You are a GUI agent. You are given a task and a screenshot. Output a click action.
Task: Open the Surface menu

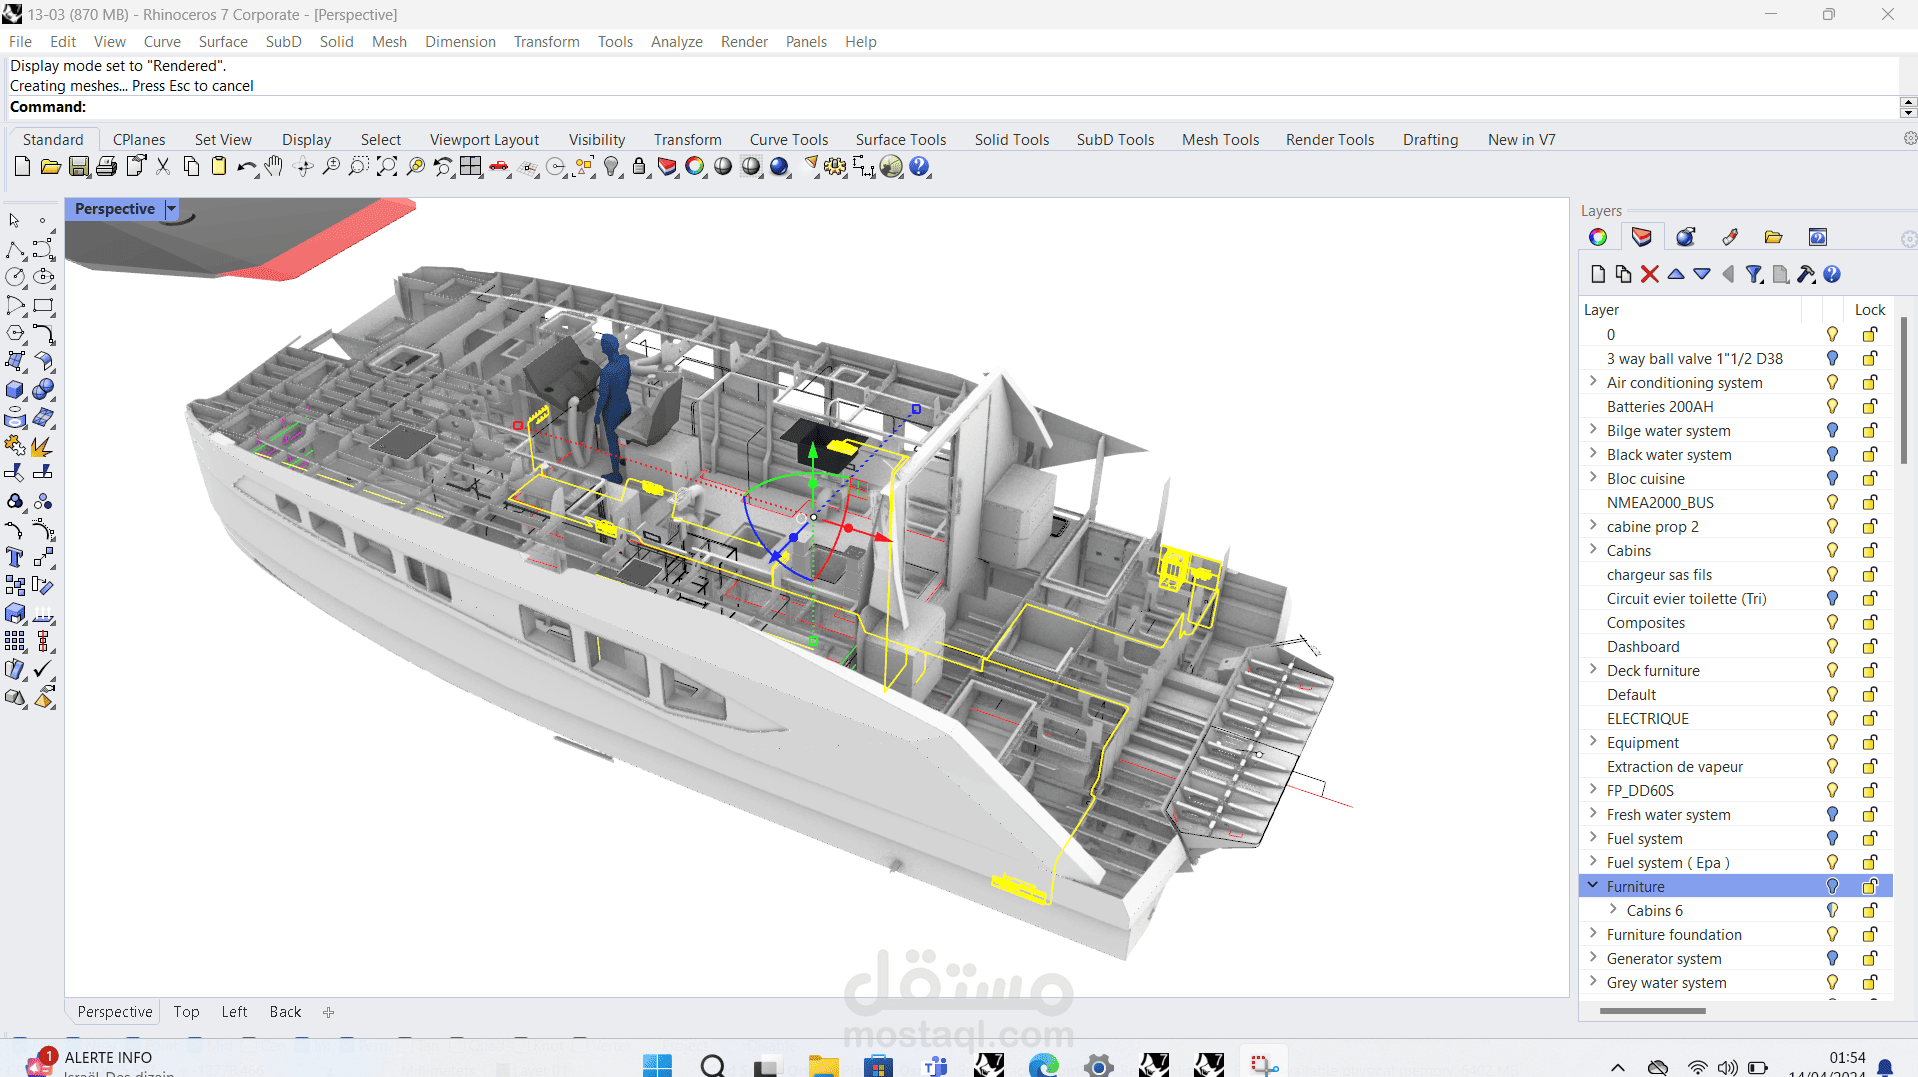[x=223, y=42]
